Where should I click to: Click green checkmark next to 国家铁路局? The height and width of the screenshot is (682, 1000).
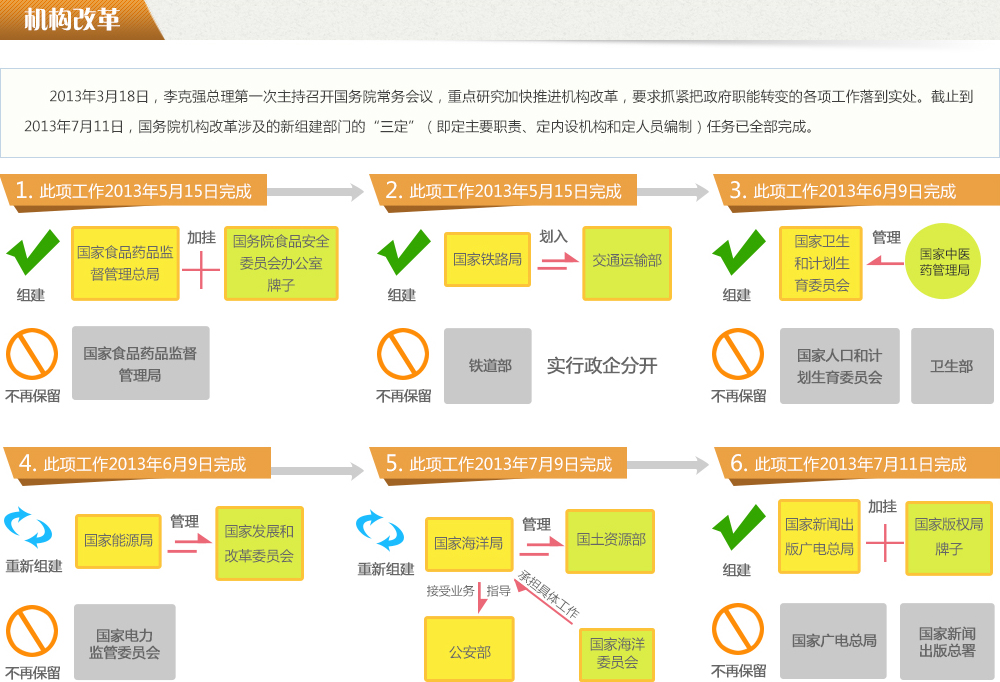[x=404, y=252]
